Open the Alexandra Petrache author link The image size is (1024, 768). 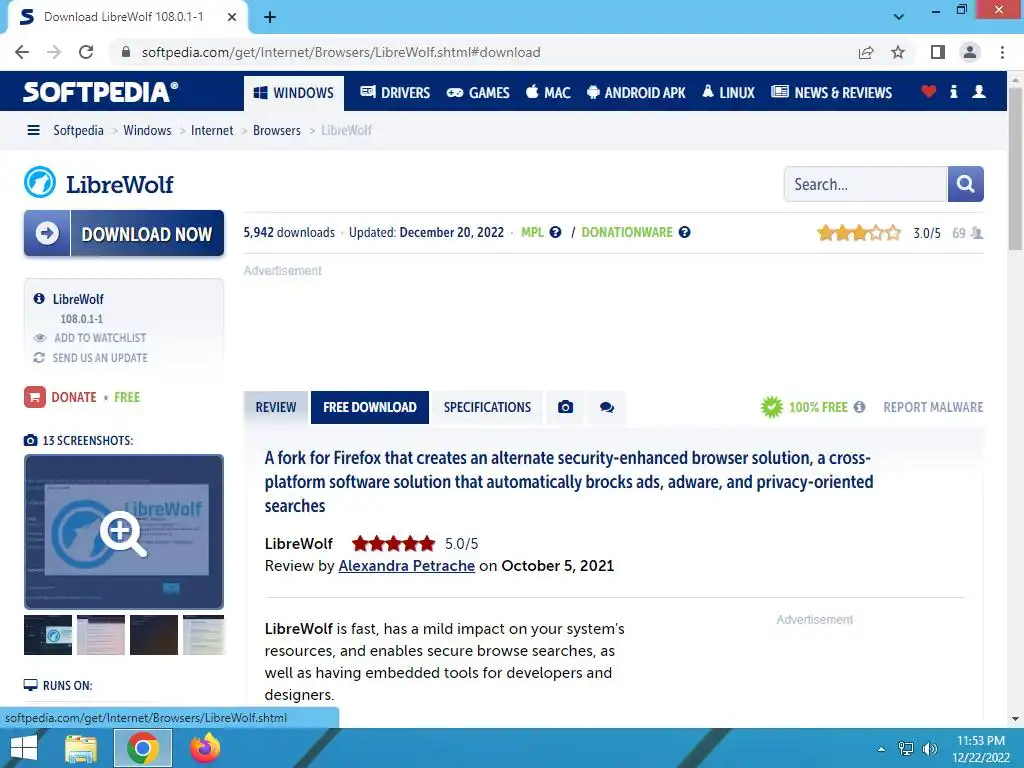tap(406, 566)
